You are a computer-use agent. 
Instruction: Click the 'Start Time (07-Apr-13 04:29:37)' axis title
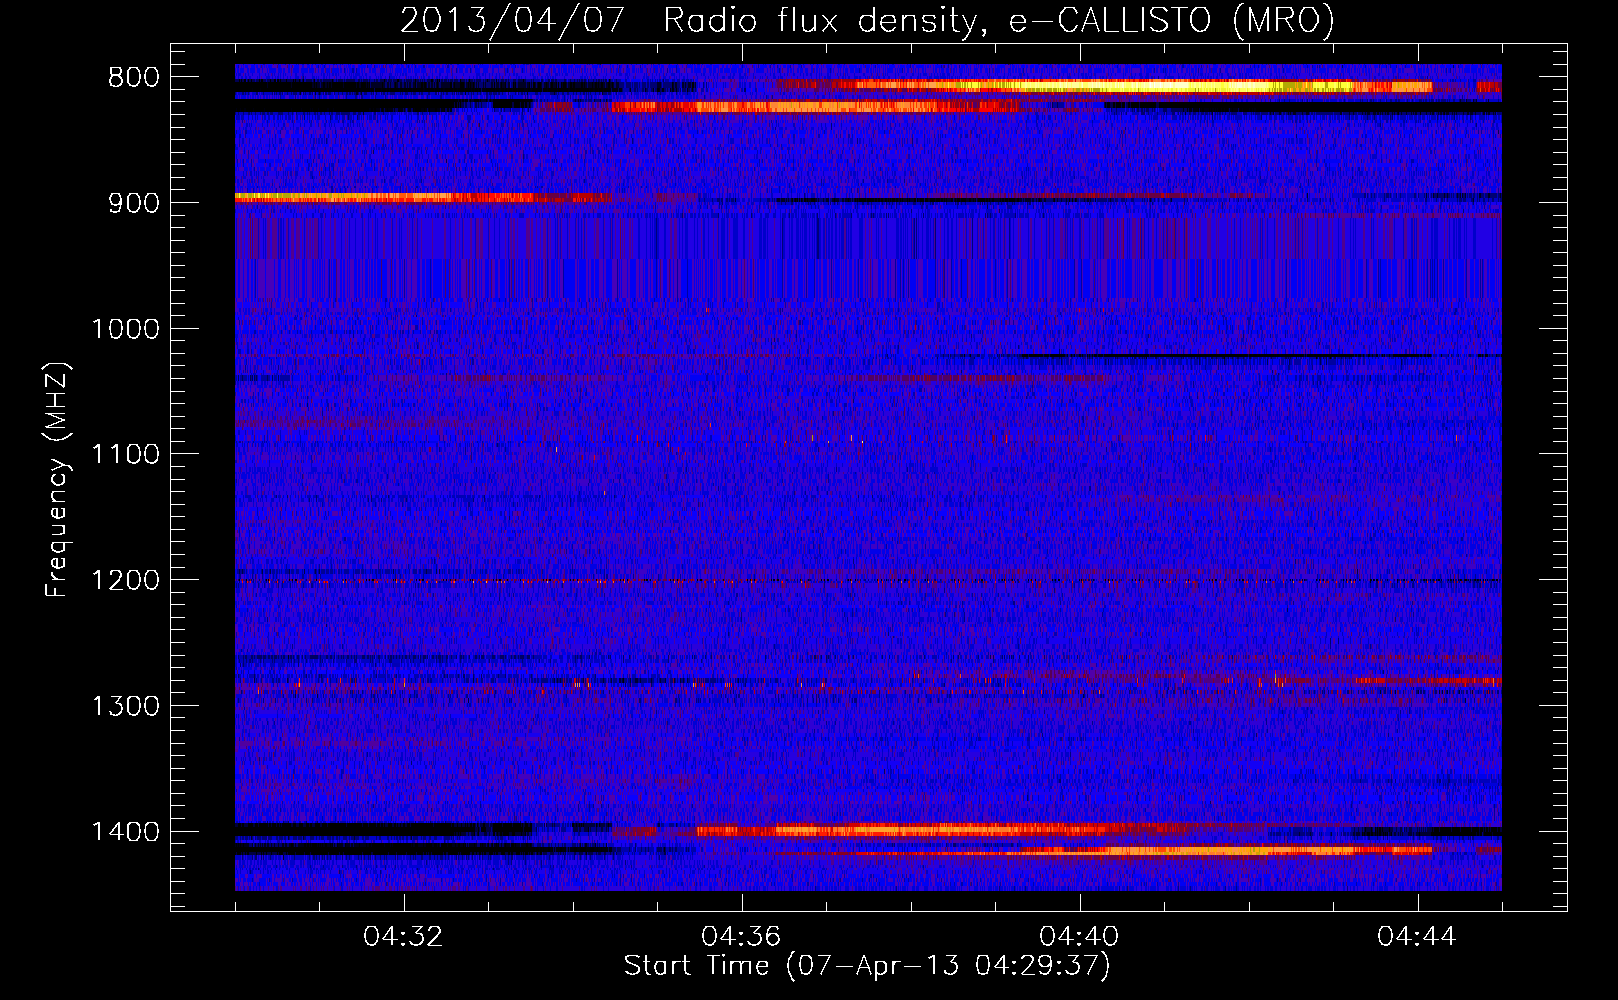click(867, 967)
